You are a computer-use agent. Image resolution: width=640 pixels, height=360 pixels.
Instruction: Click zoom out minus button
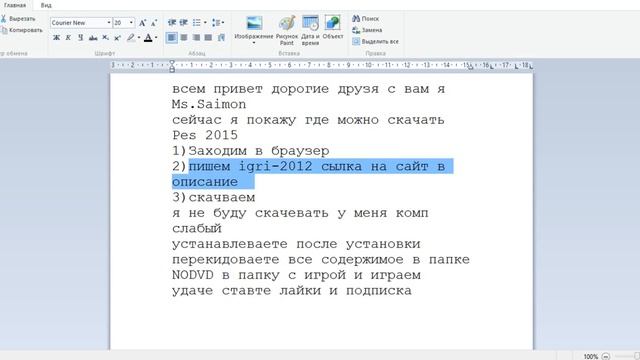606,356
